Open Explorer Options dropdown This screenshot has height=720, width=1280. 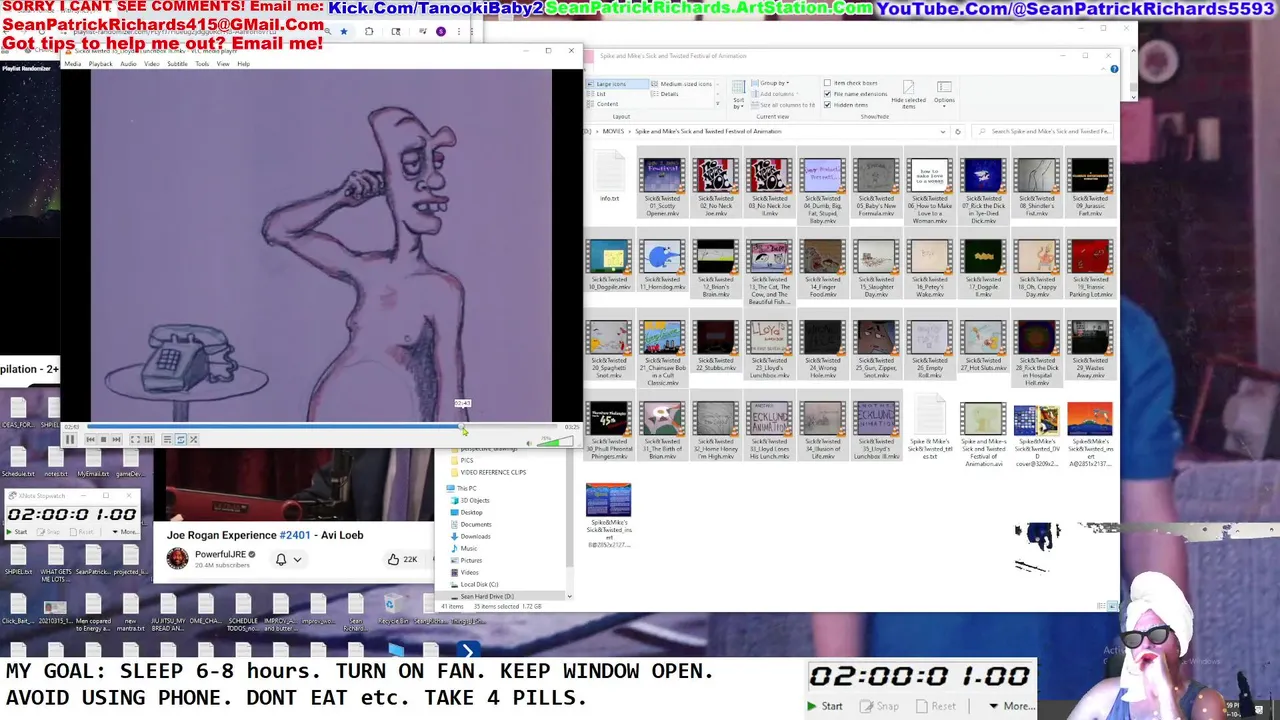coord(944,94)
